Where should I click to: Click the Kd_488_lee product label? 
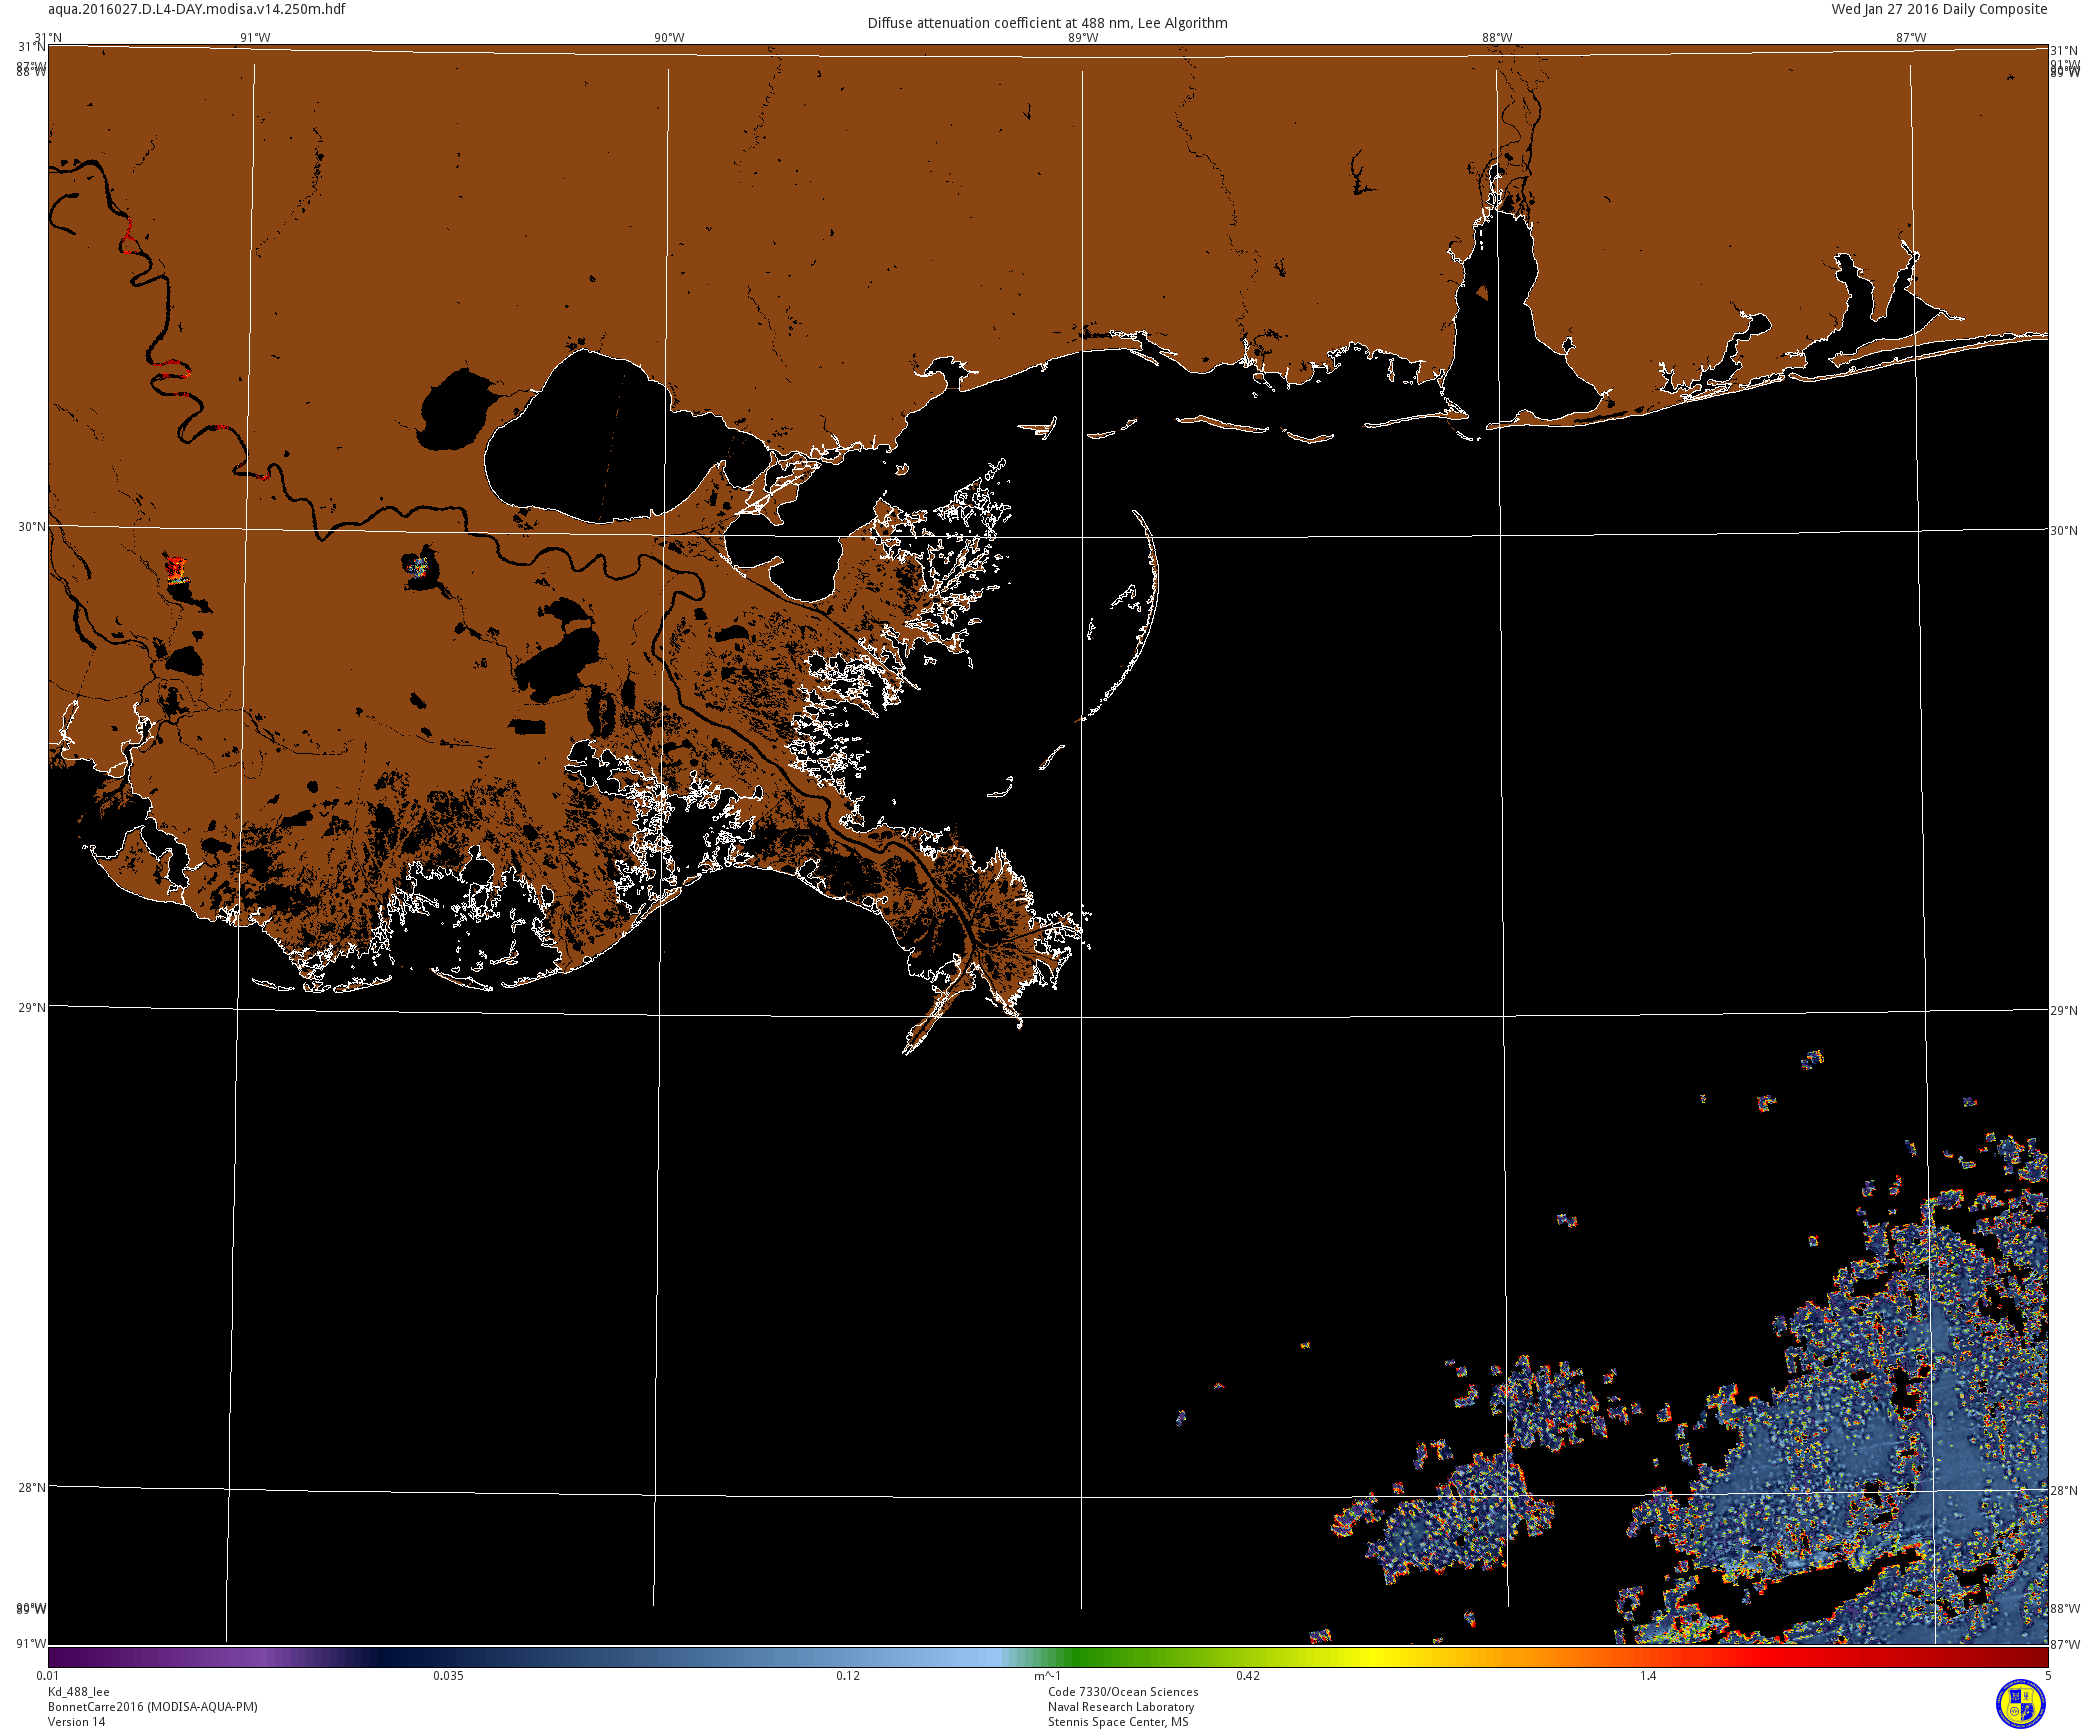click(x=78, y=1692)
